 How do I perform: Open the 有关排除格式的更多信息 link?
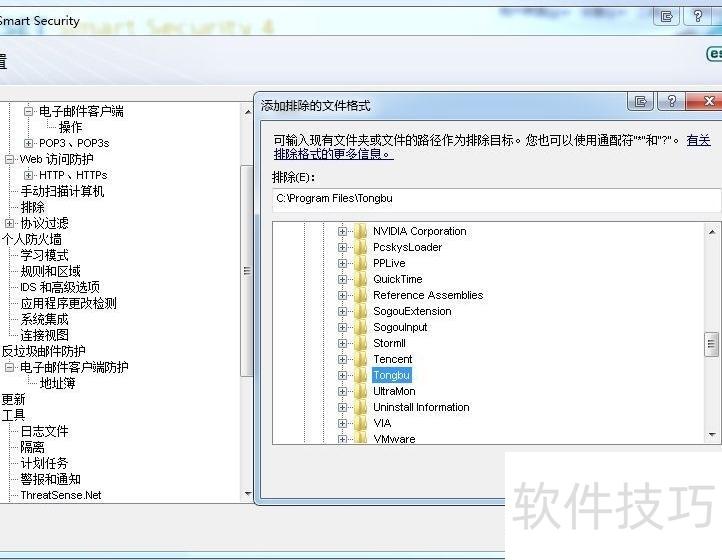[333, 154]
